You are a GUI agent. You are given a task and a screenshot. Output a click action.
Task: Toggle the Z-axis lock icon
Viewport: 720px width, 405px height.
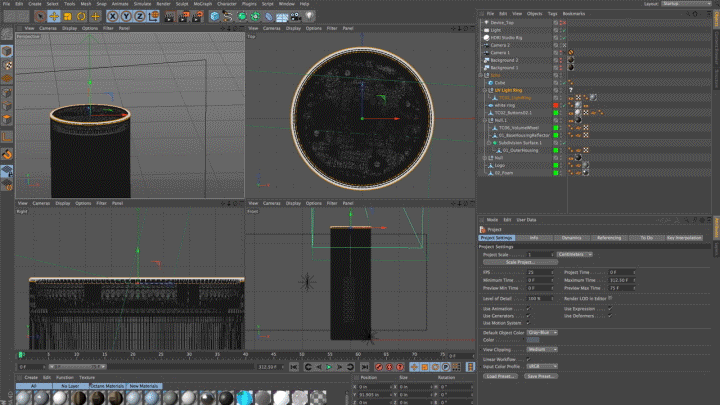point(139,16)
